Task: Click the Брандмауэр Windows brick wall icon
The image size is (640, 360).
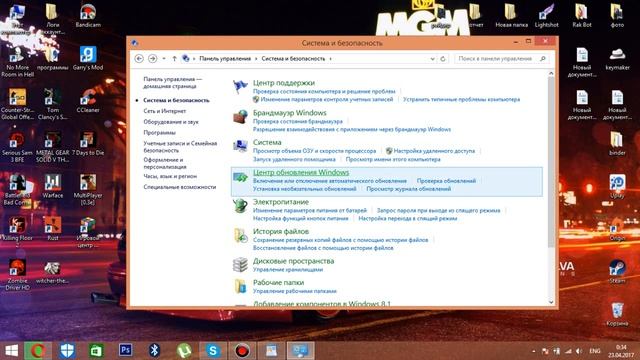Action: pyautogui.click(x=240, y=117)
